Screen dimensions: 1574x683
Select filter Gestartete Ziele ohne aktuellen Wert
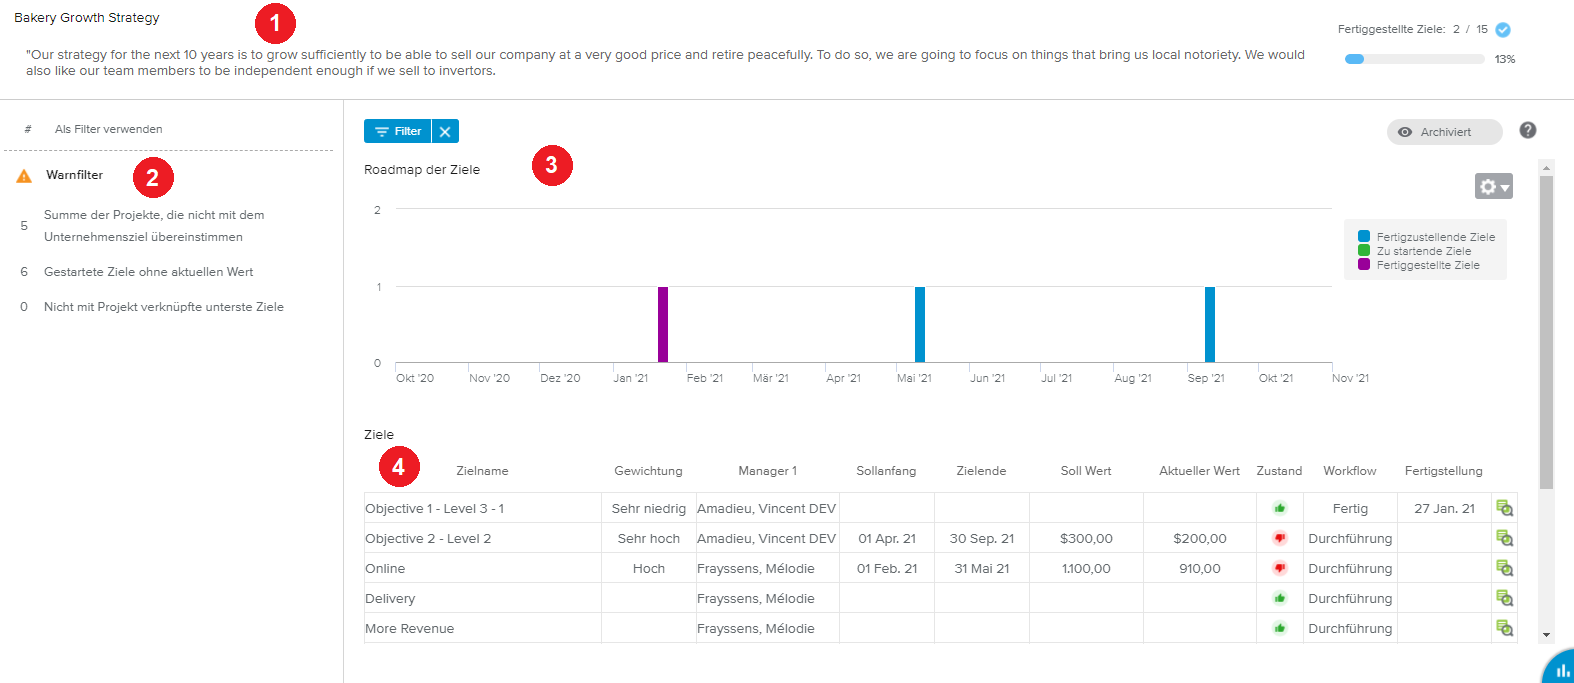coord(148,272)
